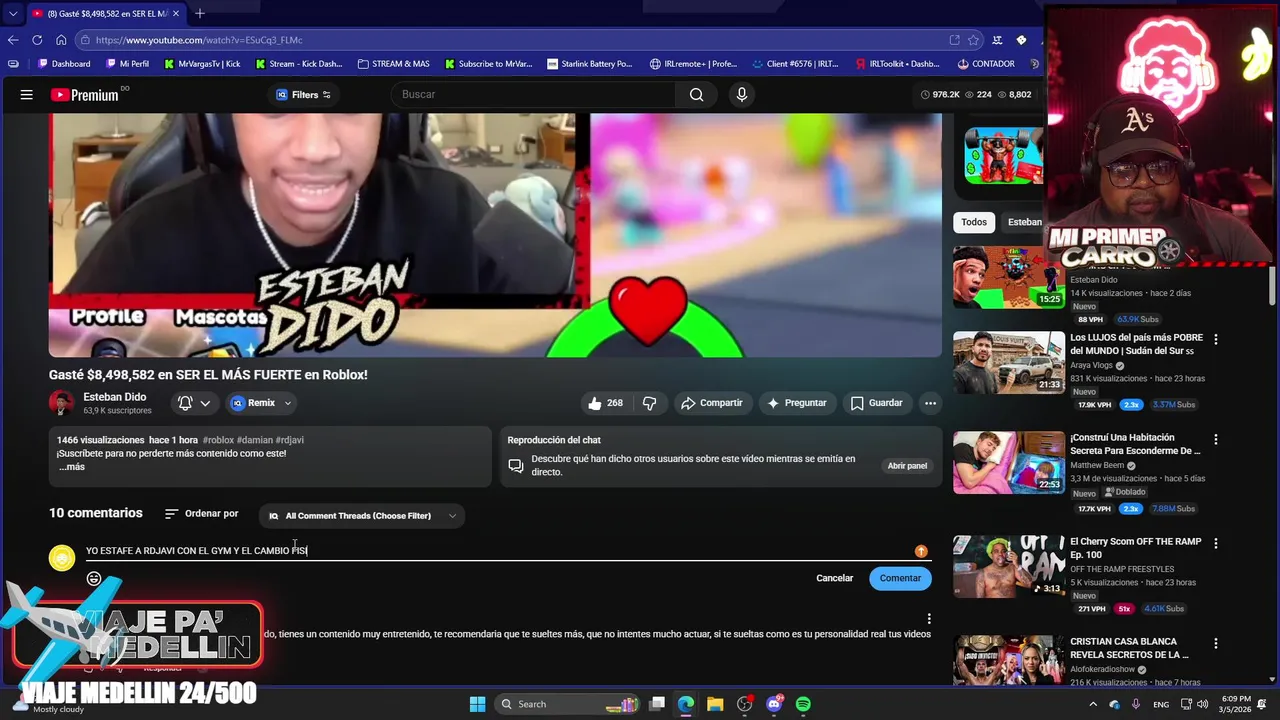
Task: Bookmark the page with the star icon
Action: click(973, 40)
